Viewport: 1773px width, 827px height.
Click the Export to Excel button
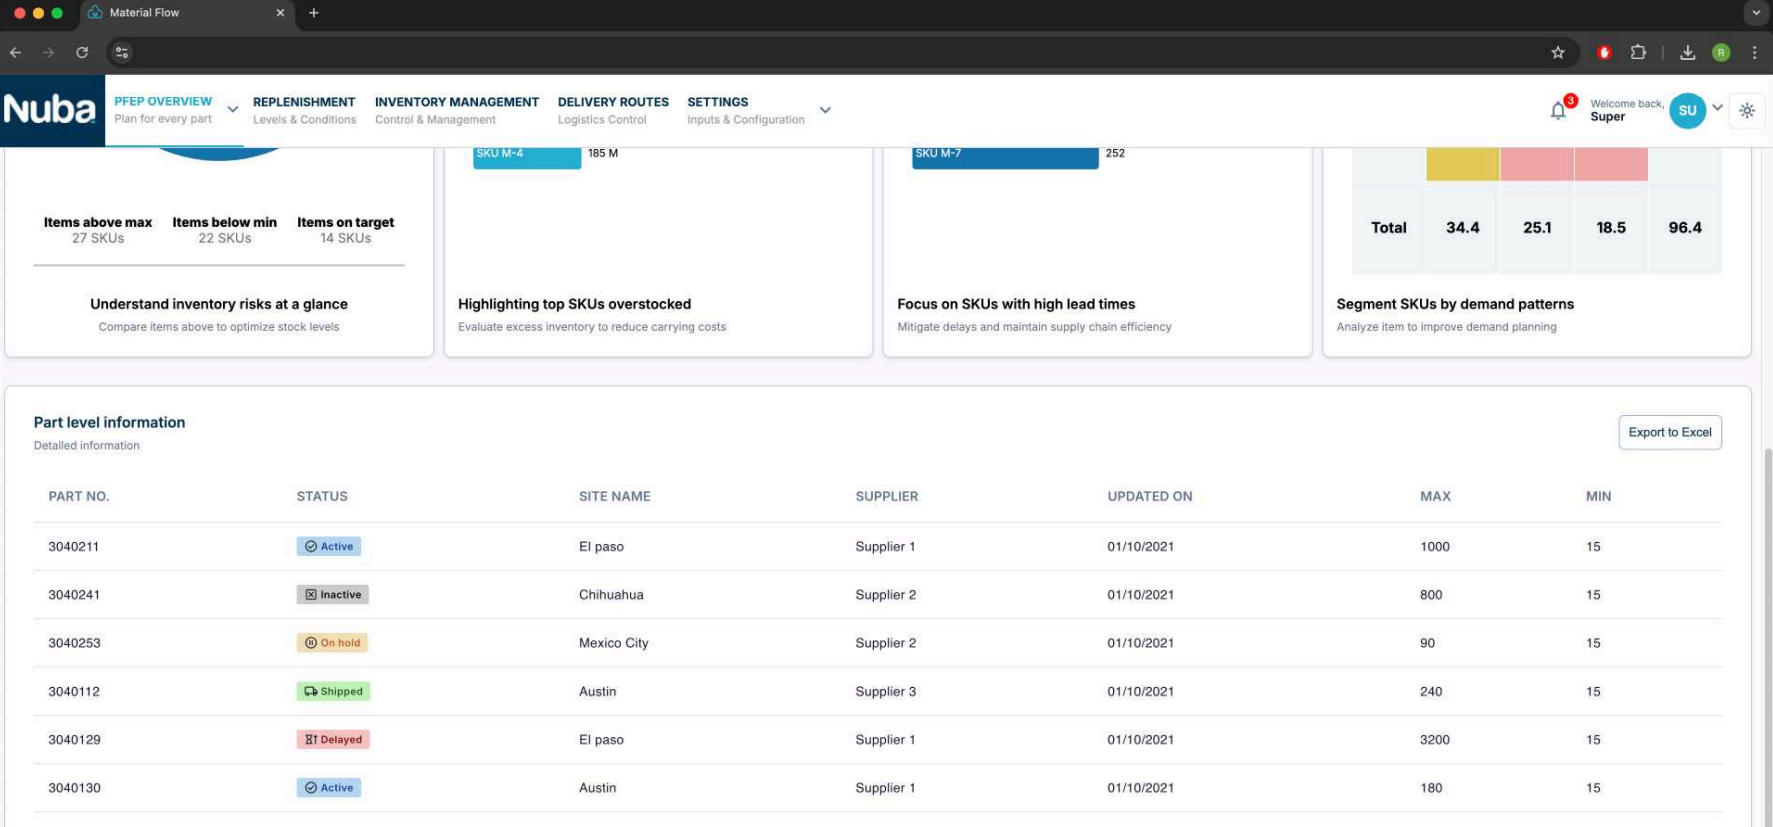(x=1669, y=432)
